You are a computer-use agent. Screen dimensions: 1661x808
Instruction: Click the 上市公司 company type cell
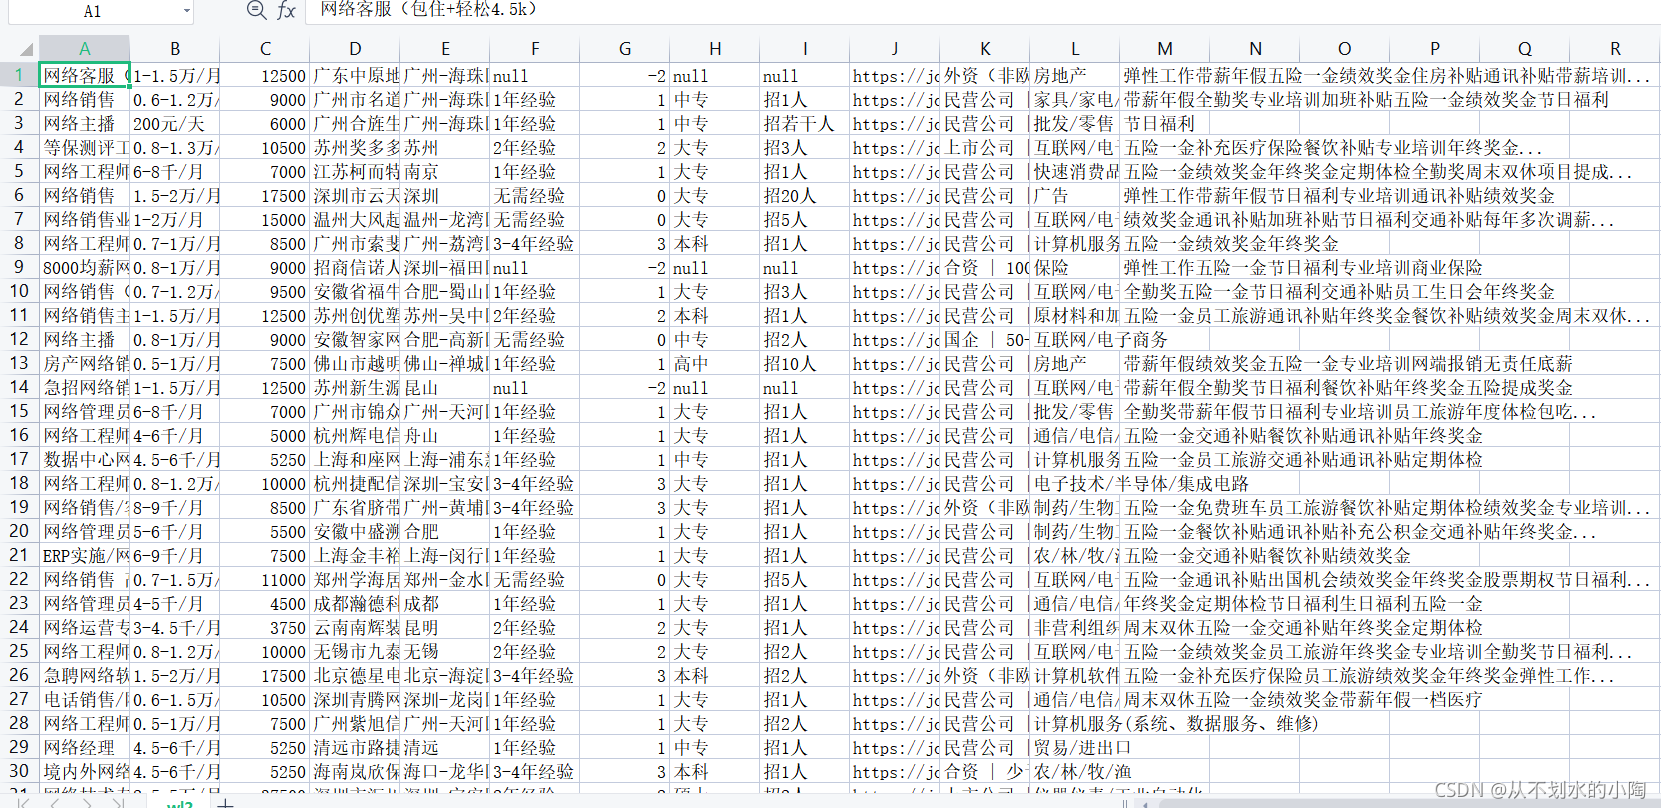[985, 147]
